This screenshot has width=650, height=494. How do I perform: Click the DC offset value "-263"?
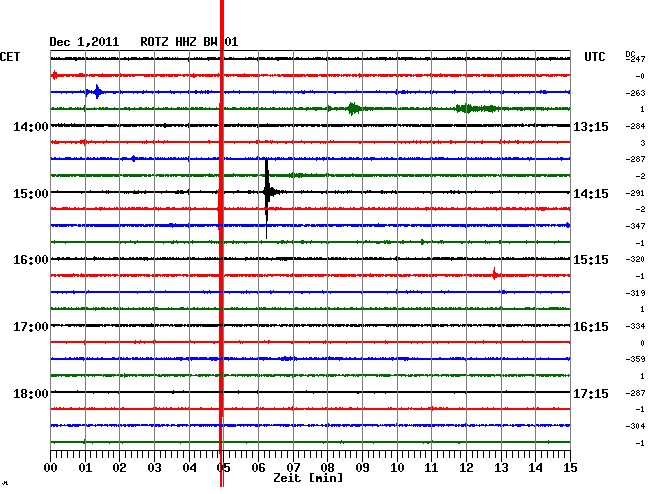pyautogui.click(x=635, y=93)
